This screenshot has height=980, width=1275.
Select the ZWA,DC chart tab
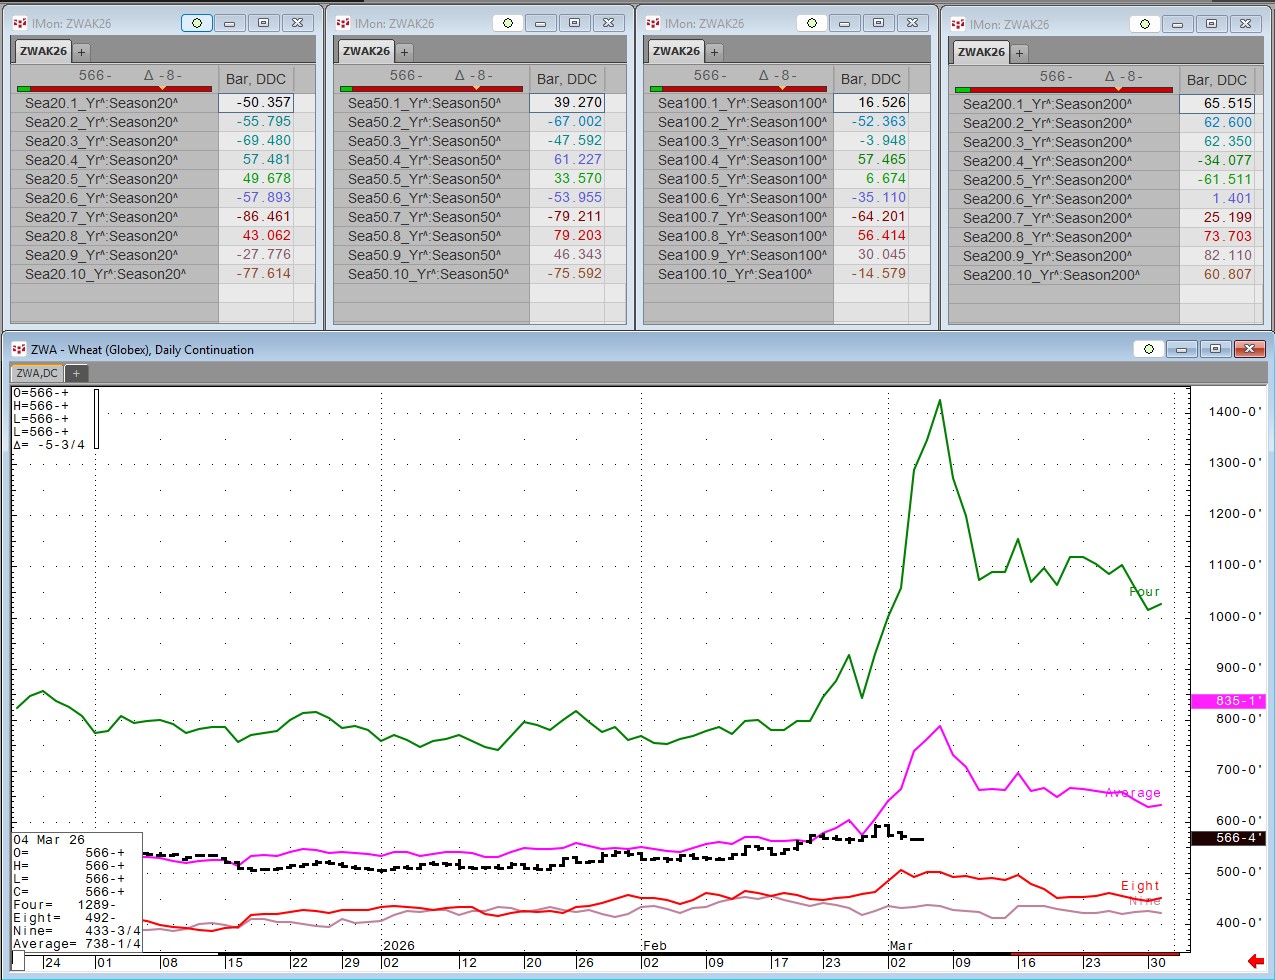point(37,373)
